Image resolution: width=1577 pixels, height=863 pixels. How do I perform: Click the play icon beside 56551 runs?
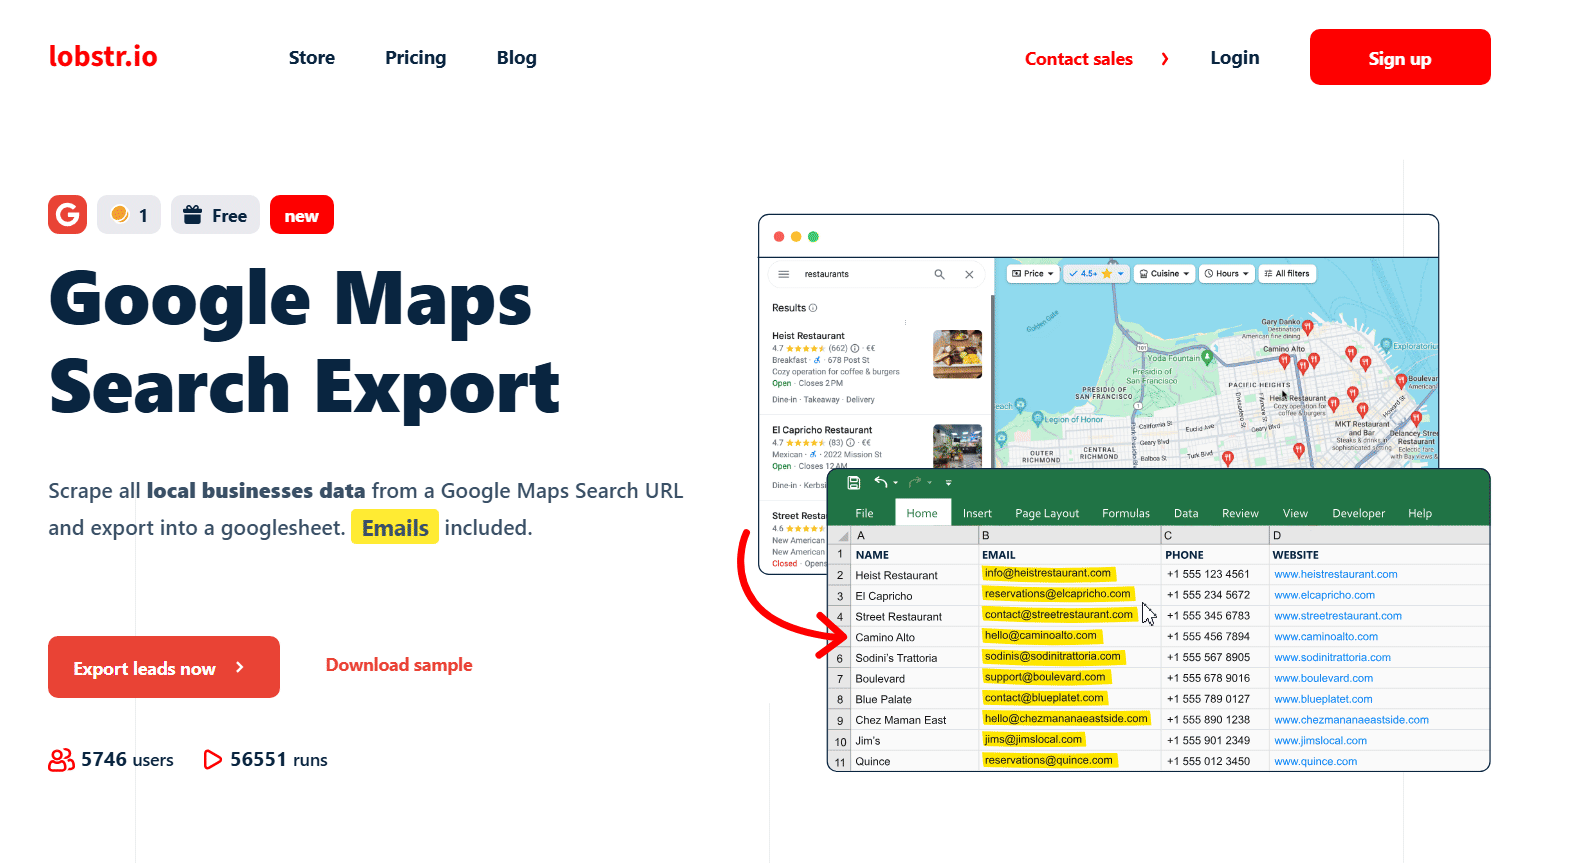pyautogui.click(x=212, y=760)
